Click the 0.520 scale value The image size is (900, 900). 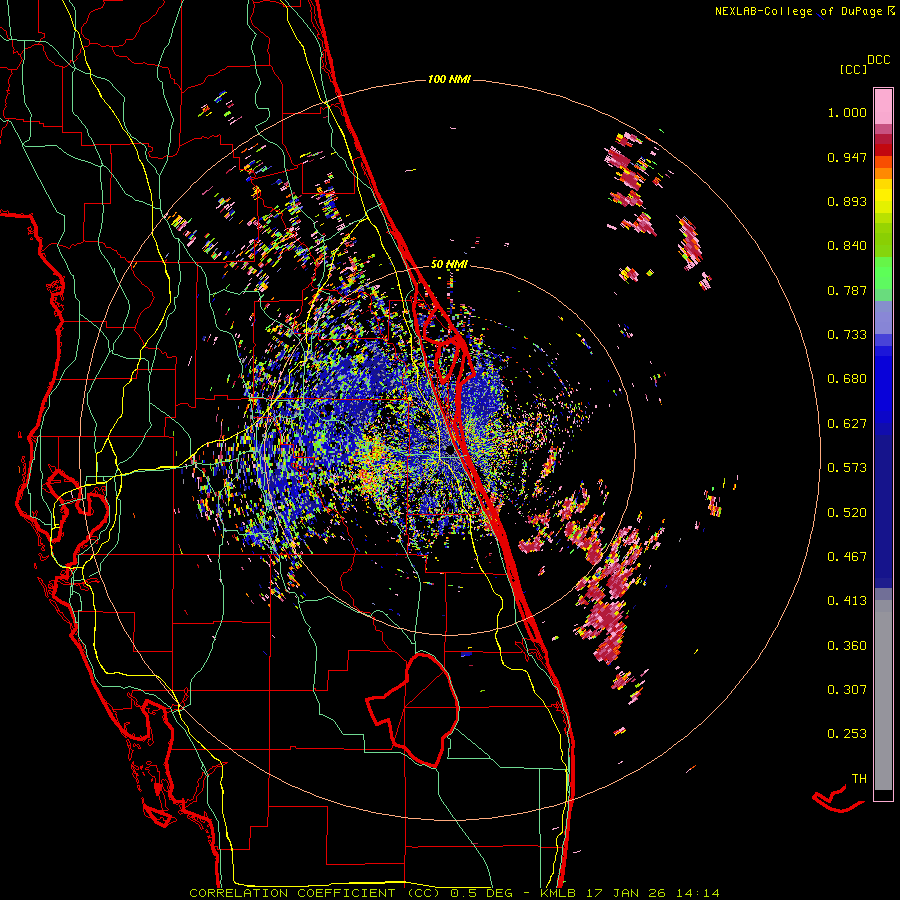click(x=847, y=513)
